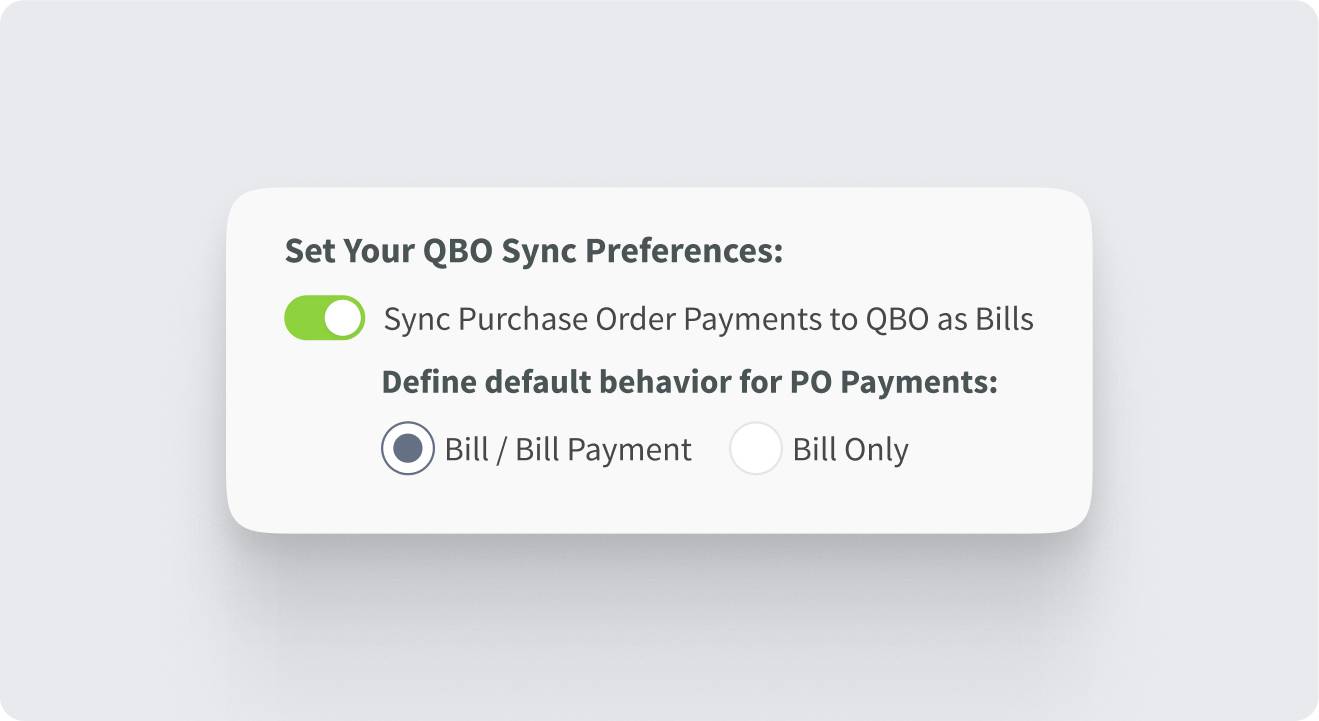This screenshot has width=1319, height=721.
Task: Click 'Sync Purchase Order Payments to QBO as Bills' label
Action: coord(708,319)
